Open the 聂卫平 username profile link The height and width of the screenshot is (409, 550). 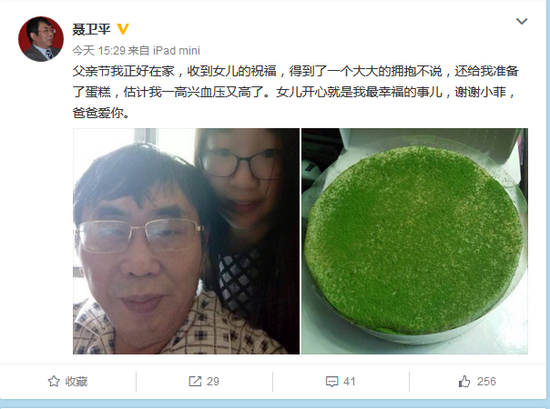pos(92,29)
